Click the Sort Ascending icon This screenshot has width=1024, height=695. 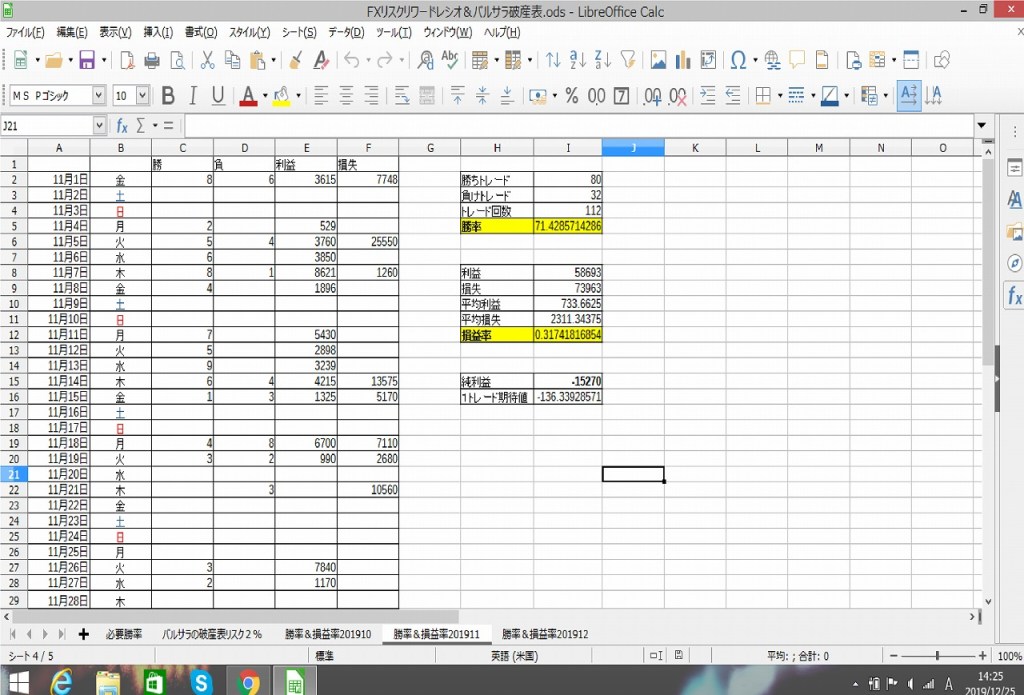[577, 60]
